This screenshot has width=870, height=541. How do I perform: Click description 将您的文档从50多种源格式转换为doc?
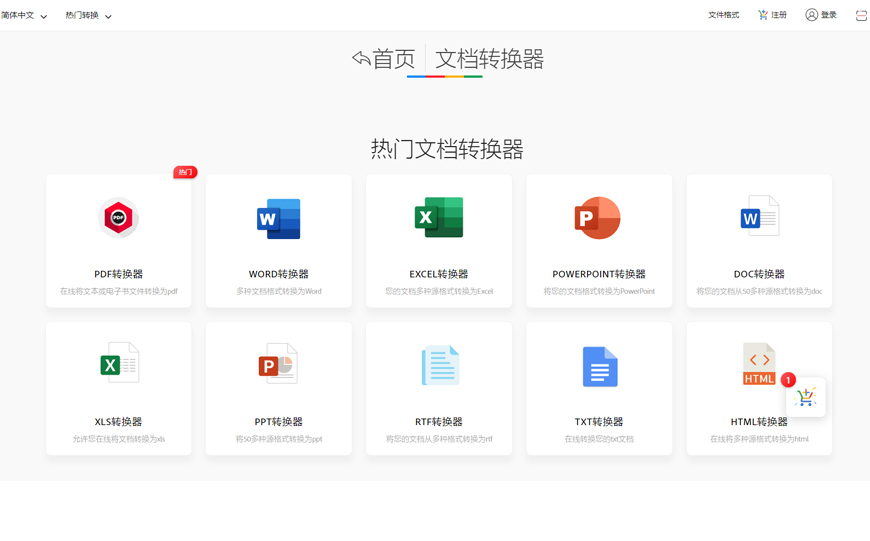point(760,291)
